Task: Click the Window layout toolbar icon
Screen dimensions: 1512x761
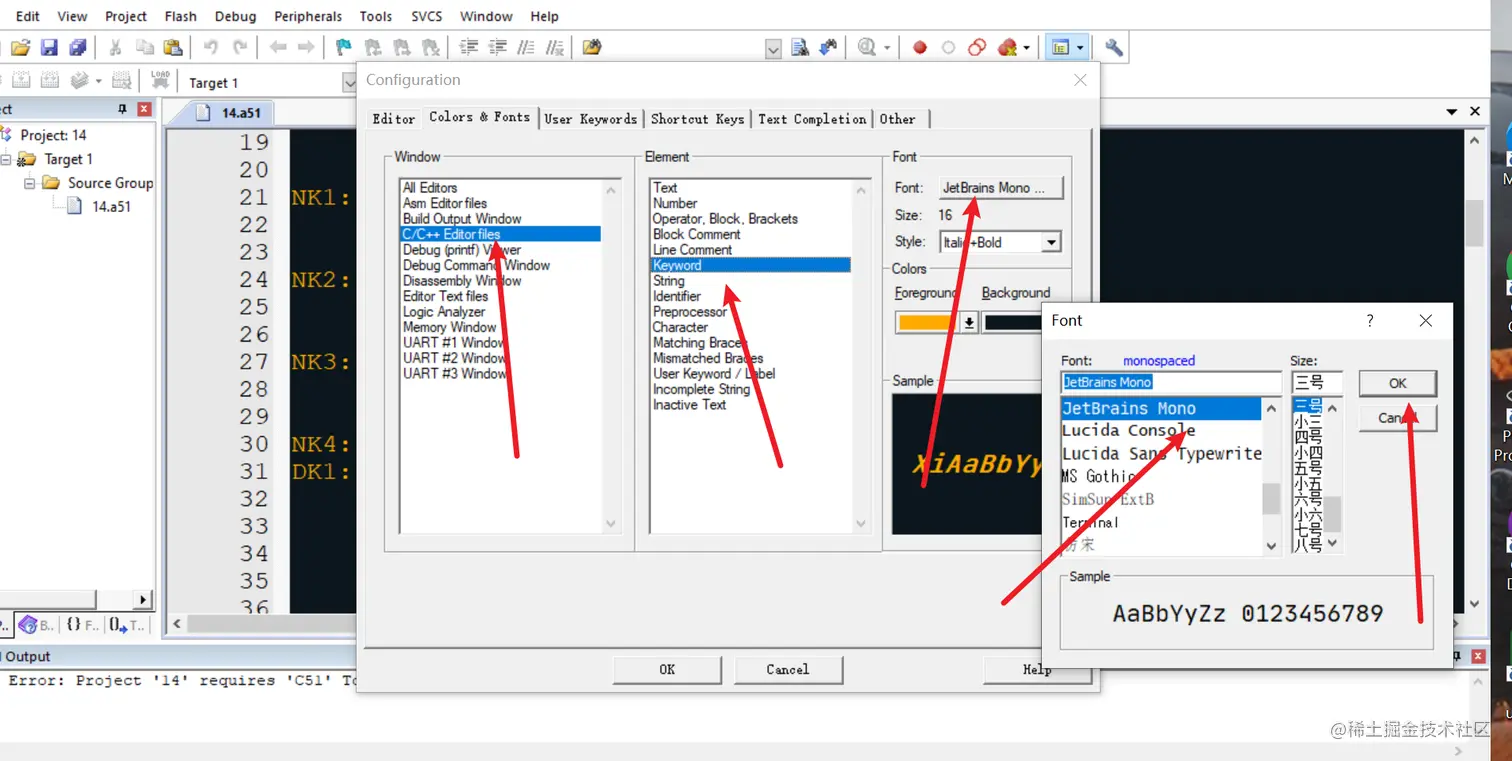Action: pos(1060,47)
